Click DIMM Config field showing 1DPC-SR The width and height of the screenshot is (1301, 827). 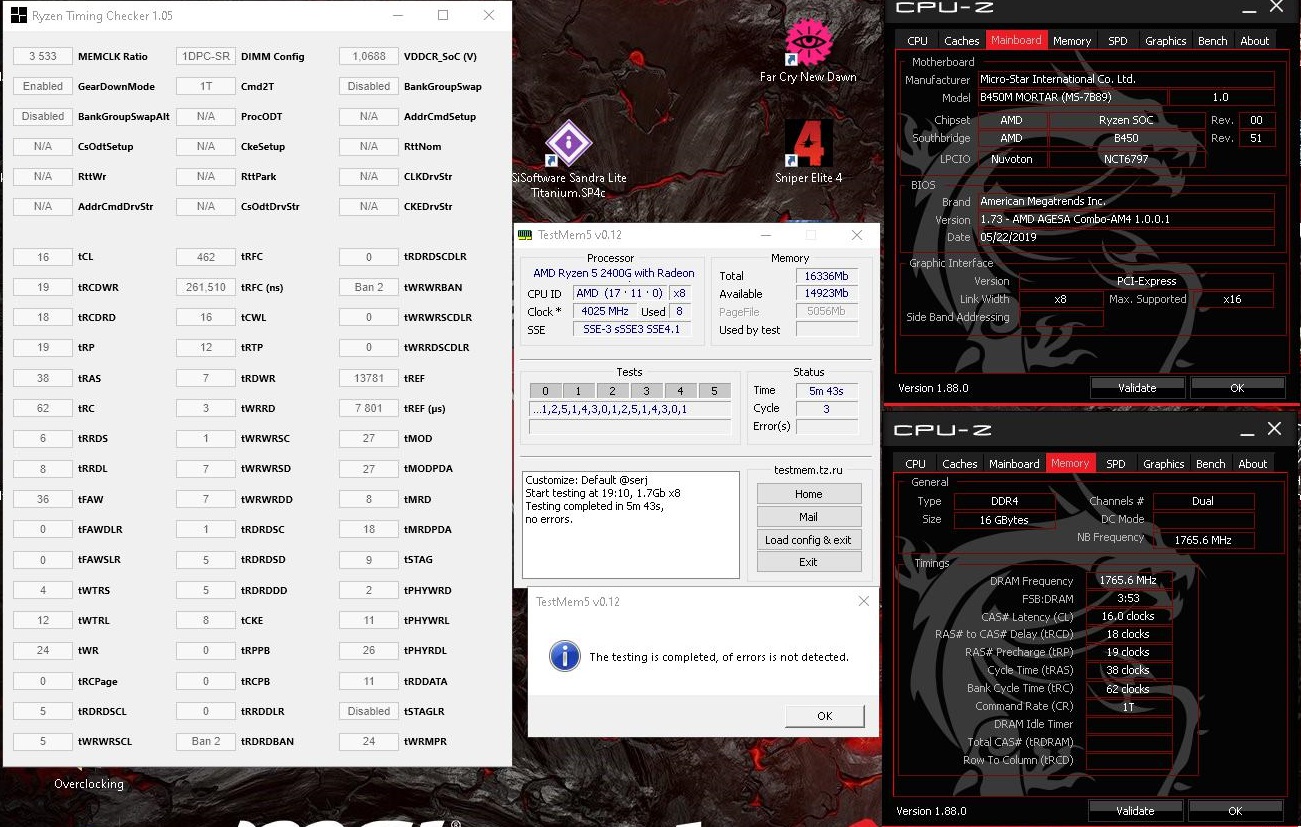tap(205, 57)
